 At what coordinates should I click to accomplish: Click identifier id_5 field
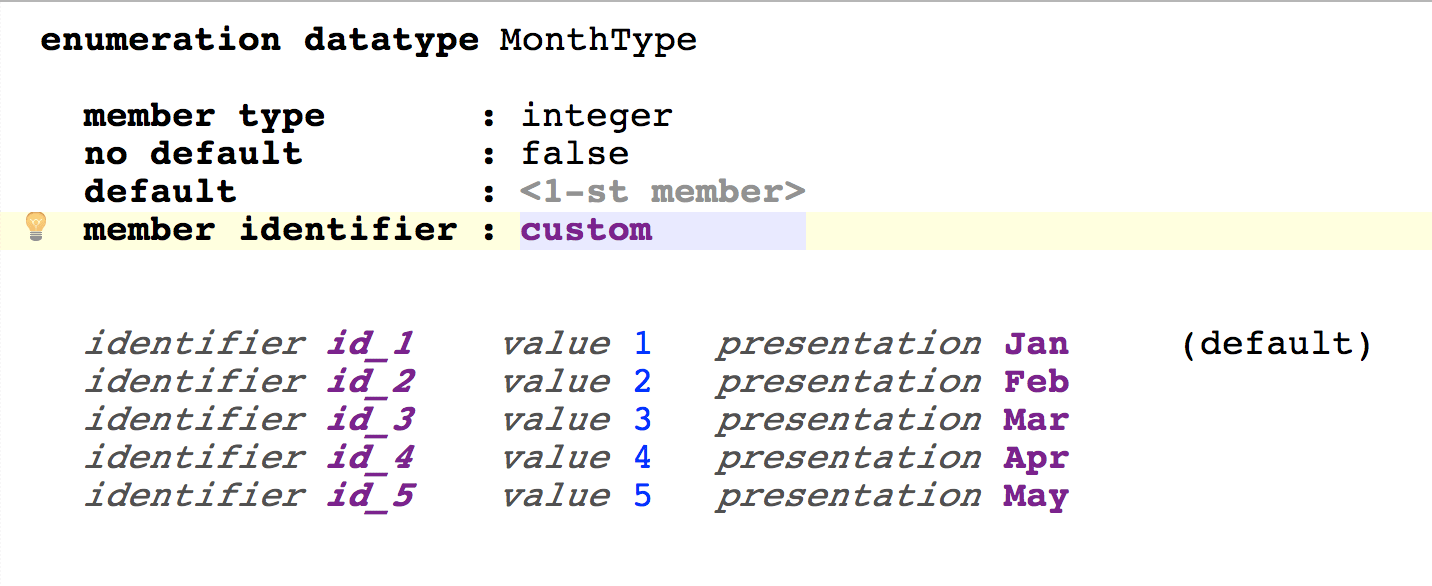[370, 497]
